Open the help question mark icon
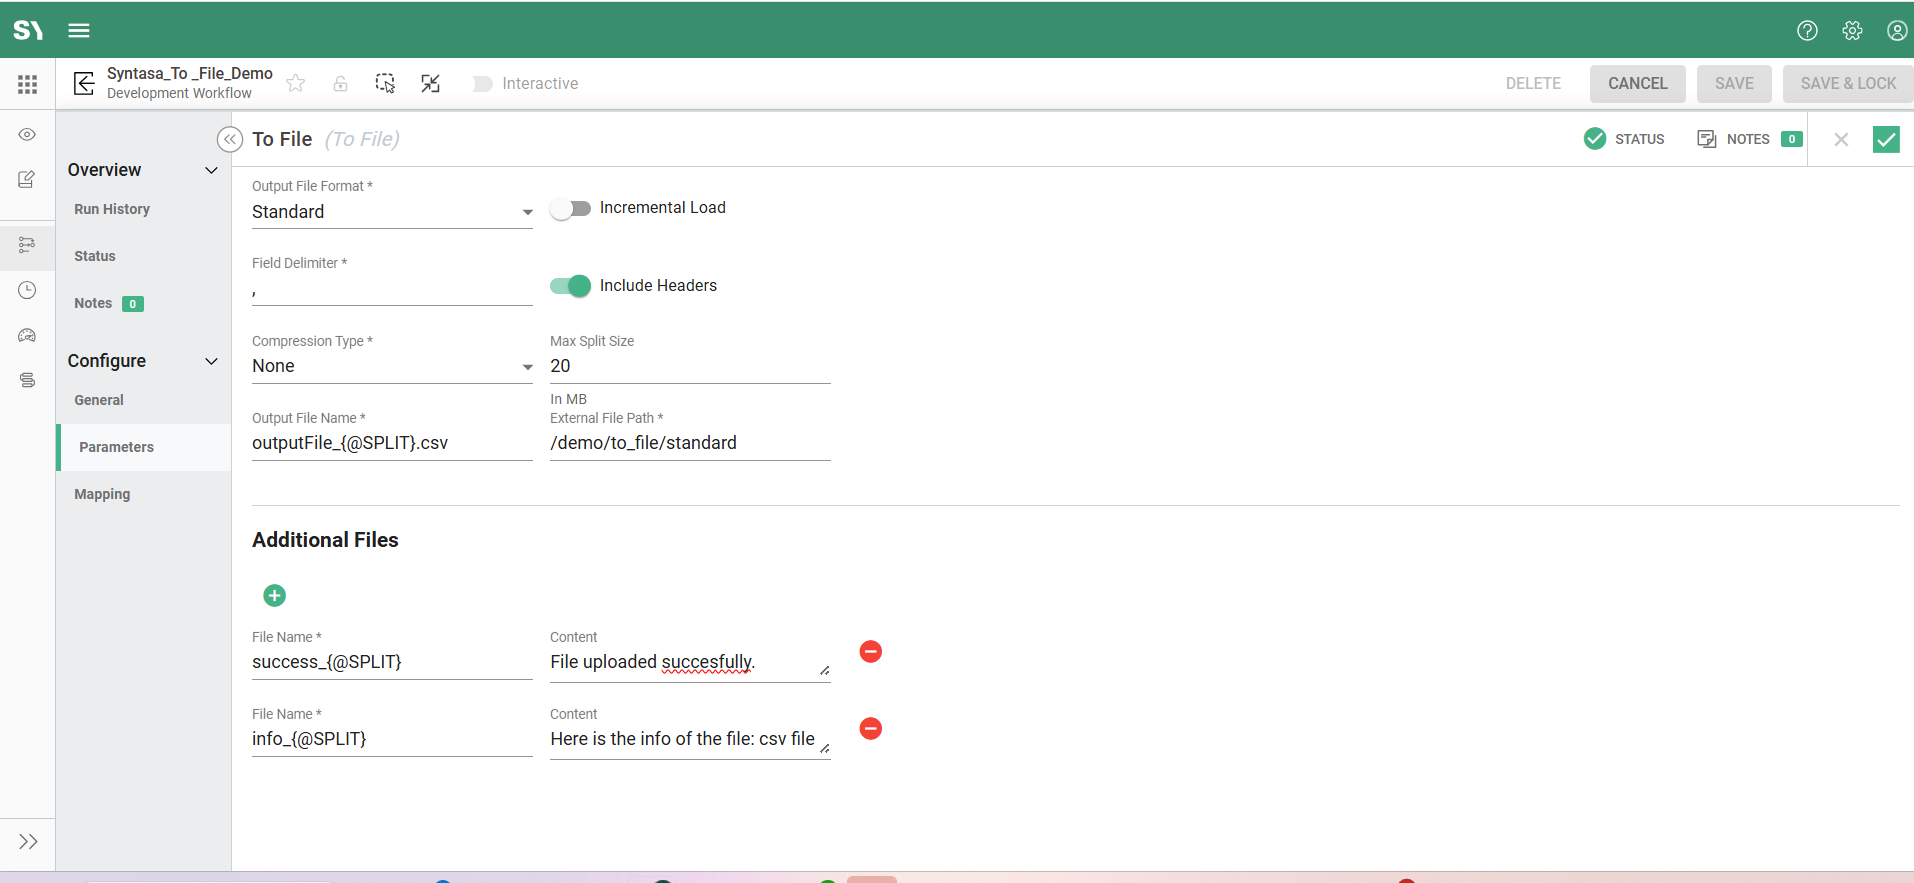Viewport: 1914px width, 883px height. tap(1807, 31)
